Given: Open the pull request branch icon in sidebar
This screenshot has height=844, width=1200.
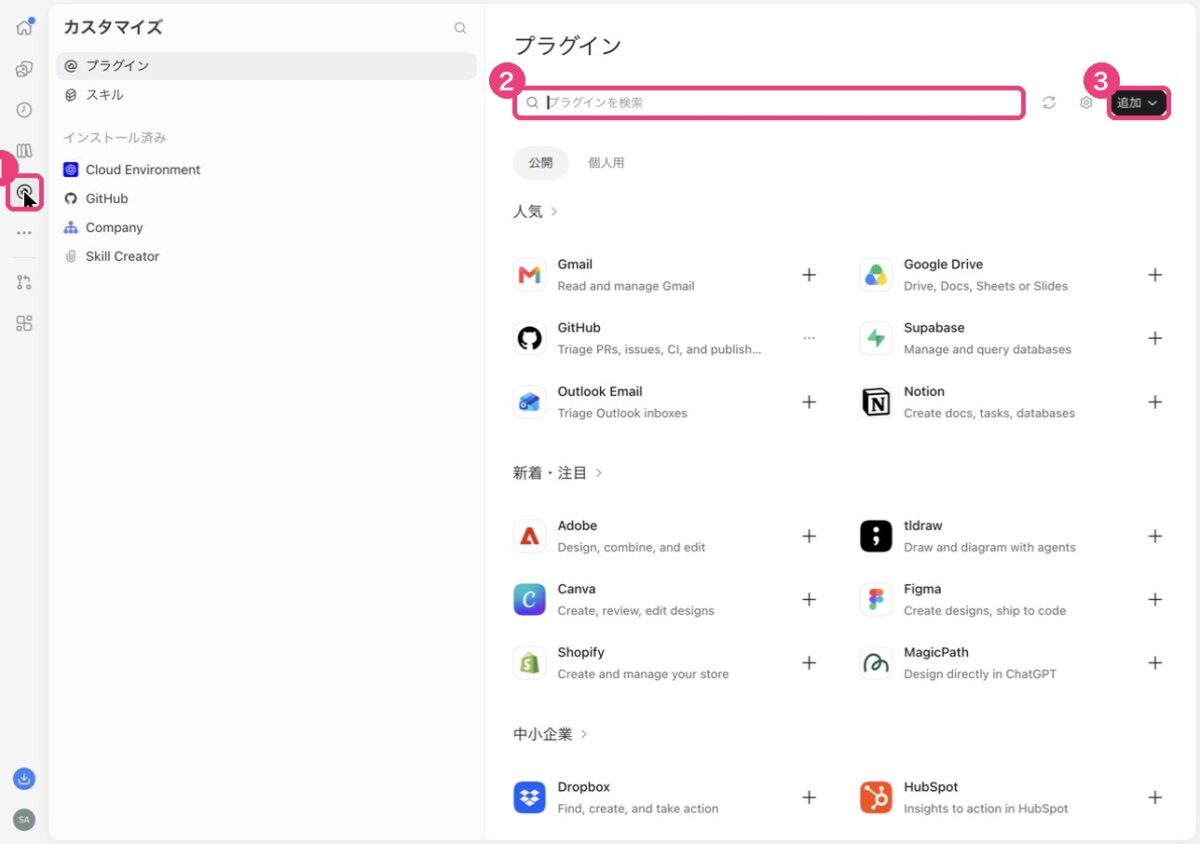Looking at the screenshot, I should coord(24,283).
